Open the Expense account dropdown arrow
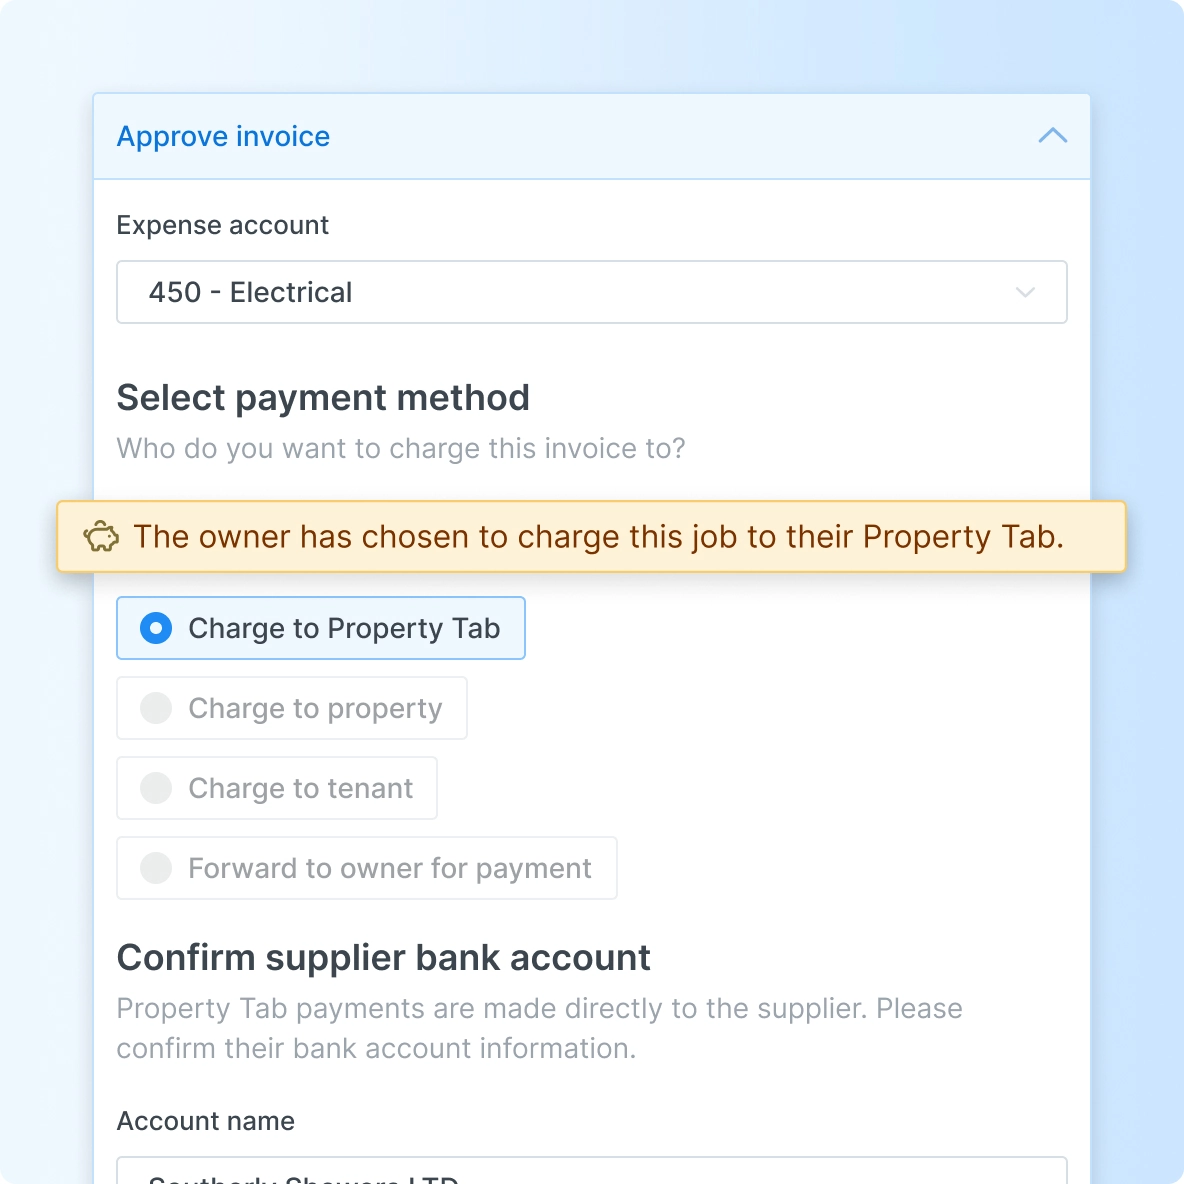 (1025, 292)
